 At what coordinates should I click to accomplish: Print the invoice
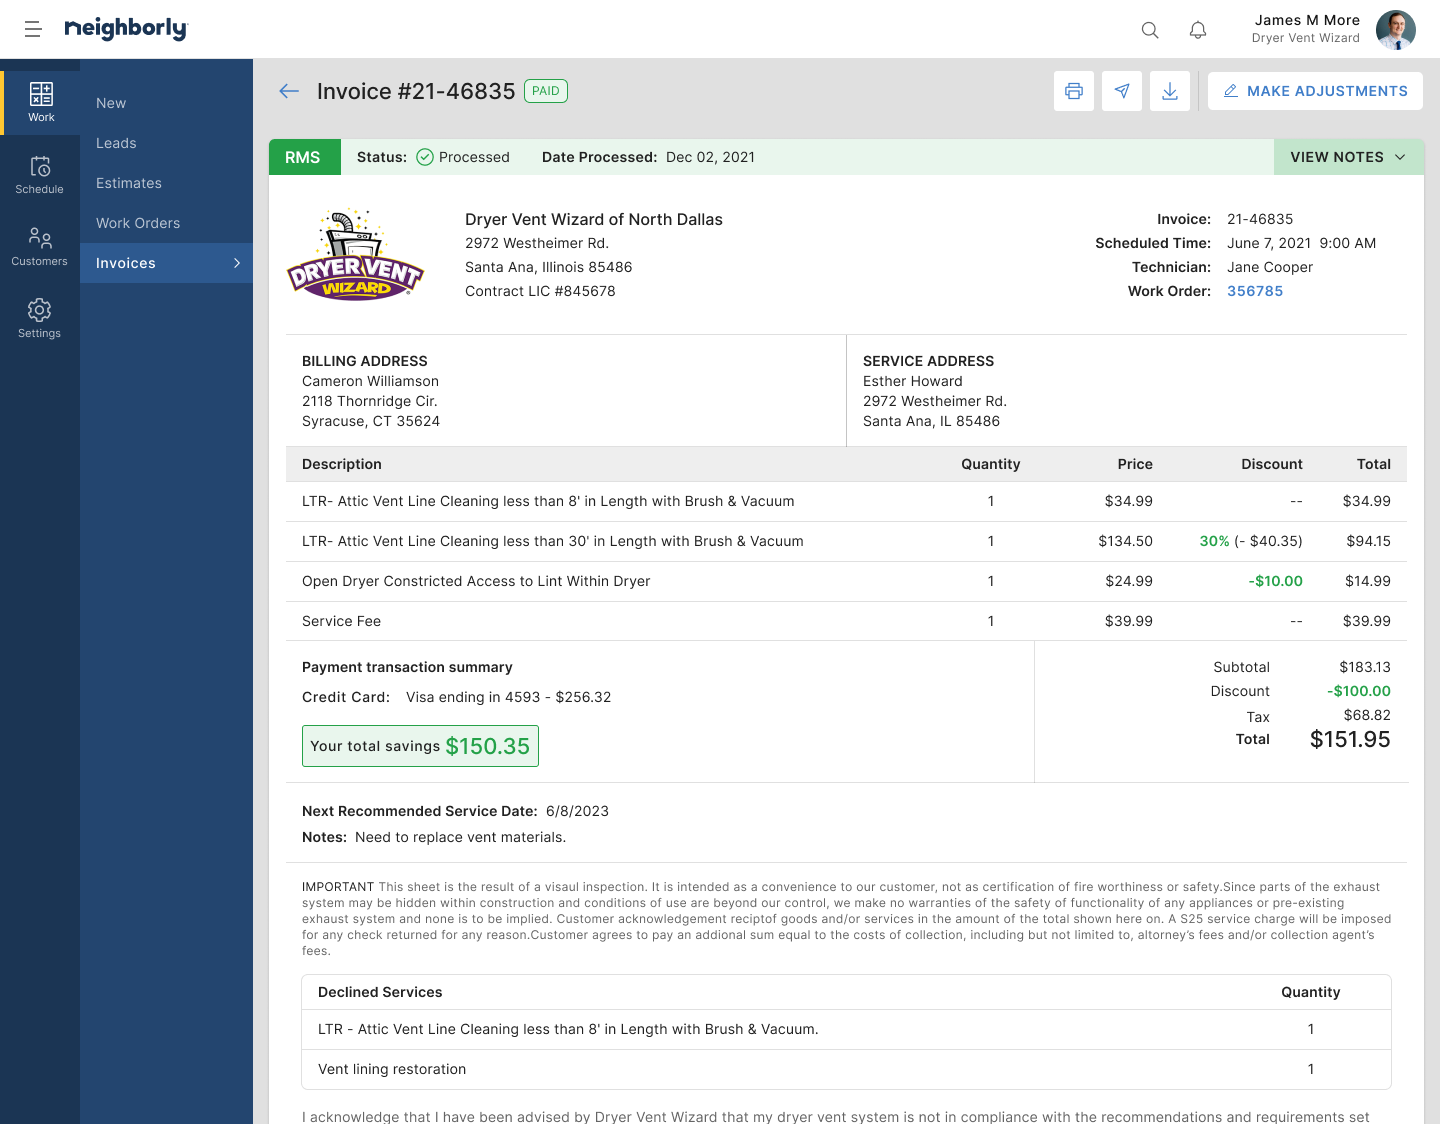point(1074,91)
